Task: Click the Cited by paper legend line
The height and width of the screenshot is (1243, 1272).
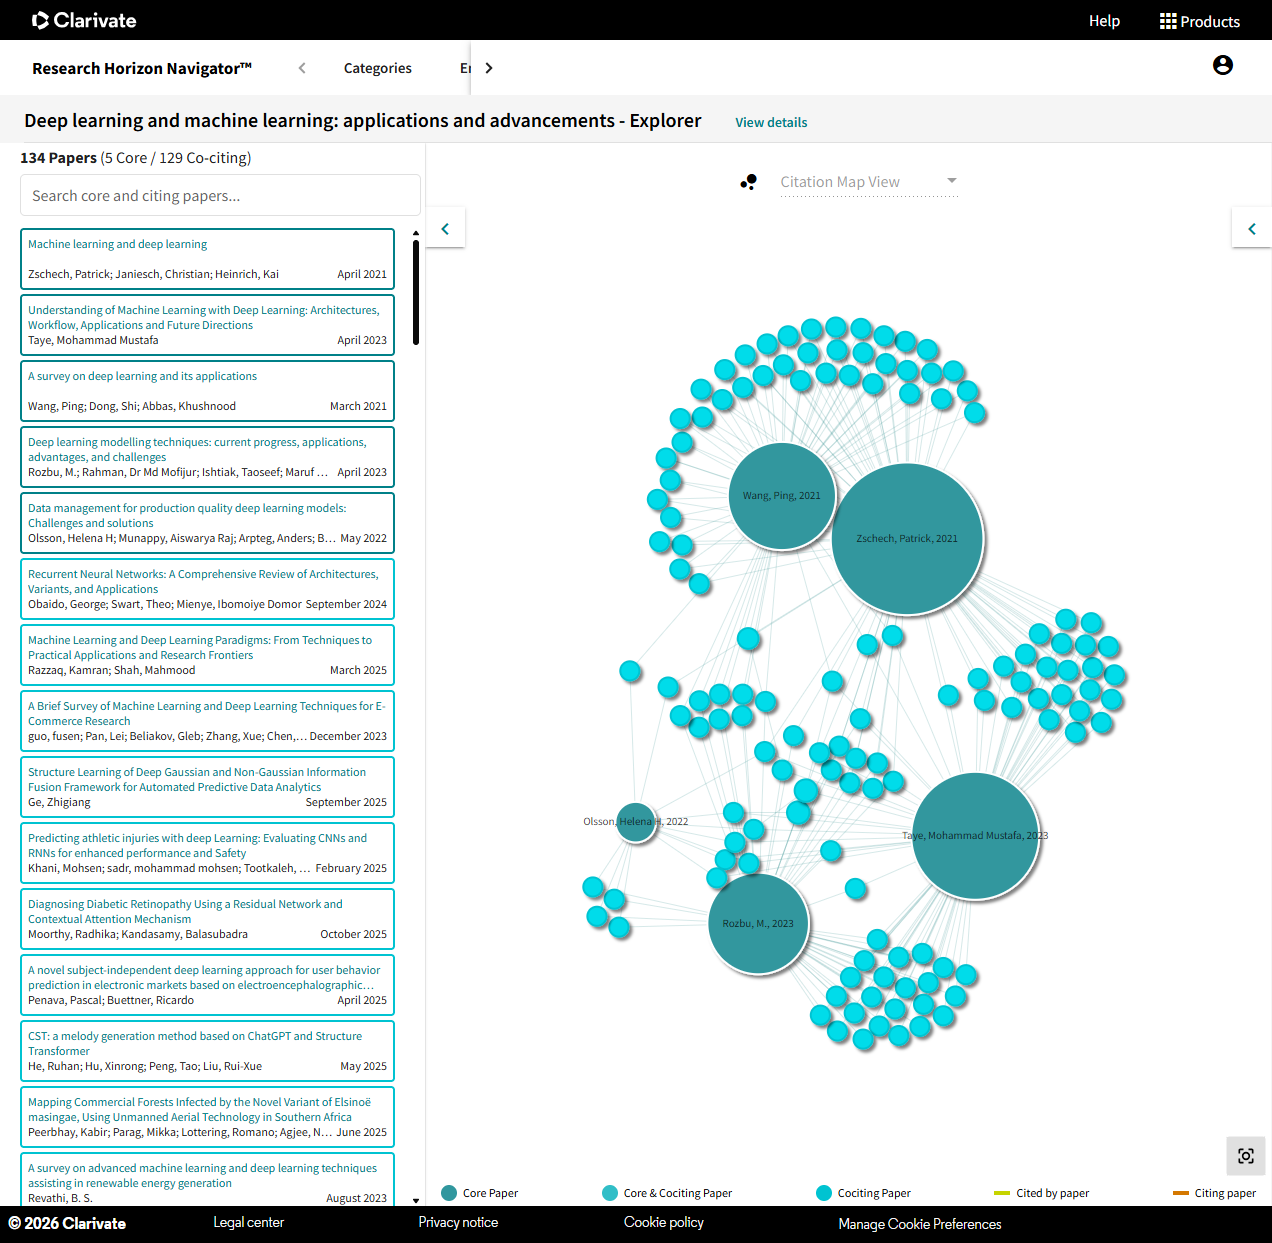Action: 1002,1193
